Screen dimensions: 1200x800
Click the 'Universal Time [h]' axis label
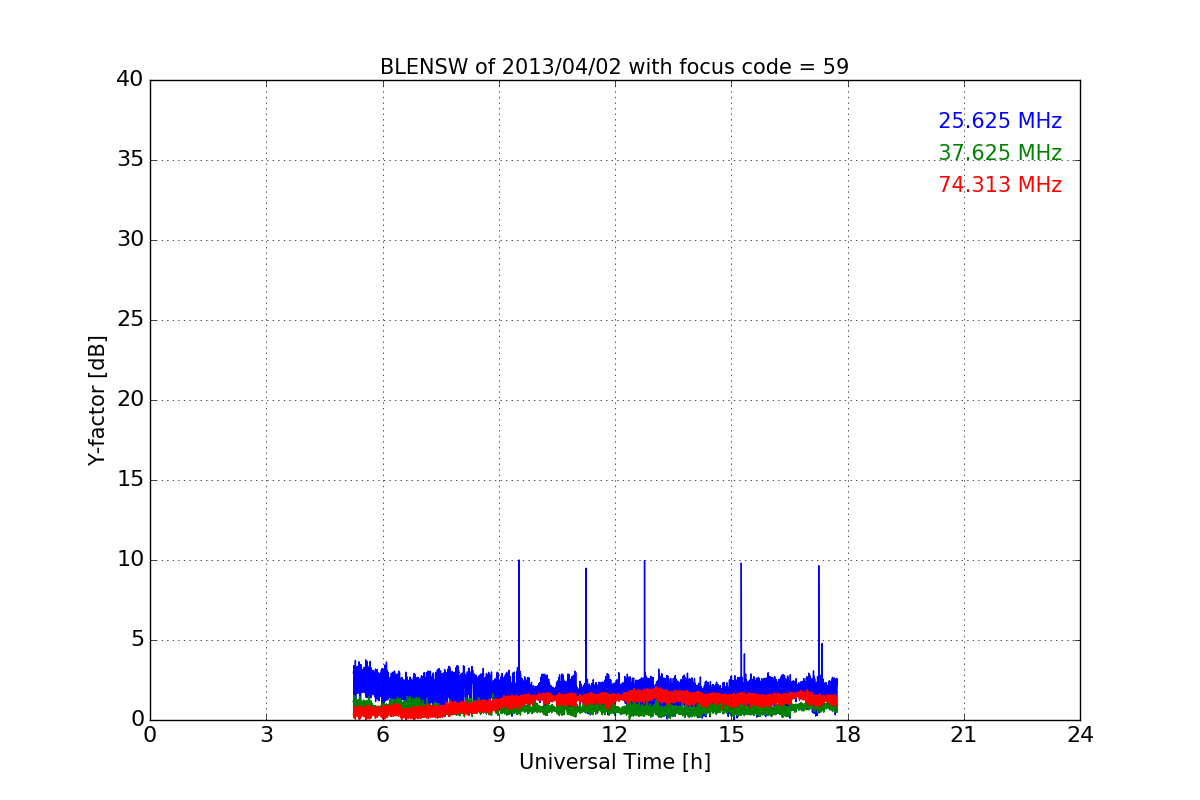coord(615,762)
